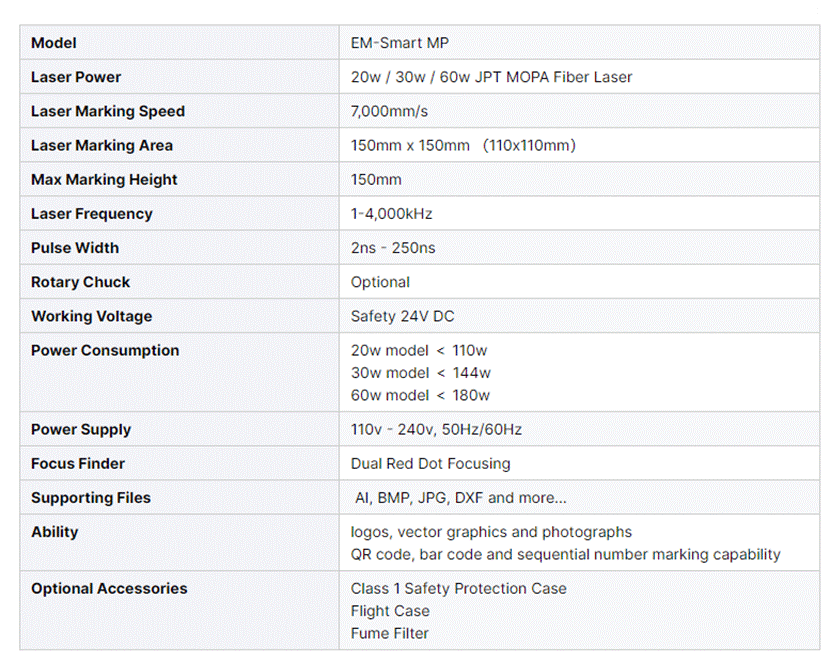Click the Supporting Files label

tap(91, 498)
